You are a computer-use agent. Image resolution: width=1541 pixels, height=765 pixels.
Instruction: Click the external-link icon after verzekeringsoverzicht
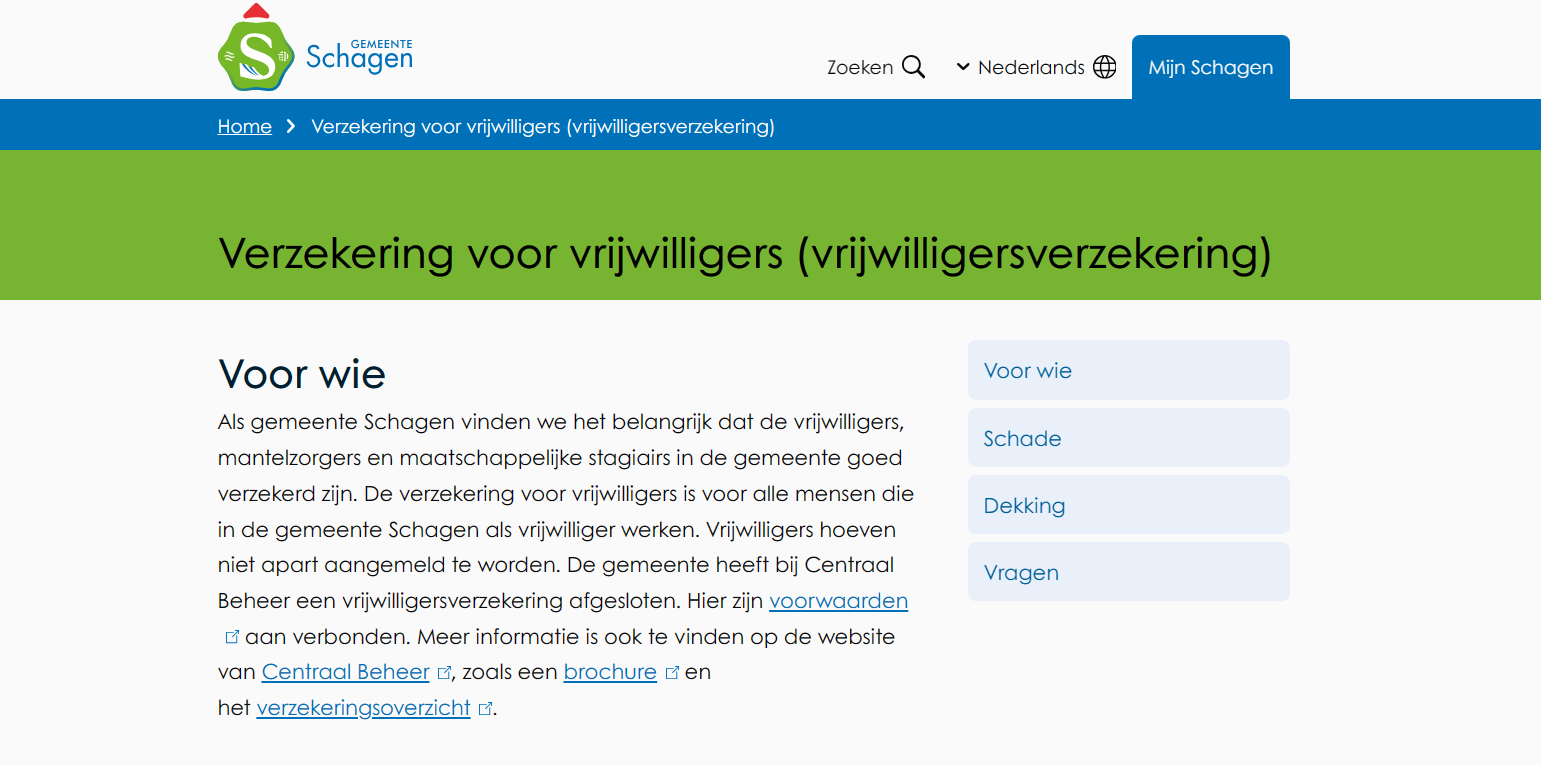486,707
